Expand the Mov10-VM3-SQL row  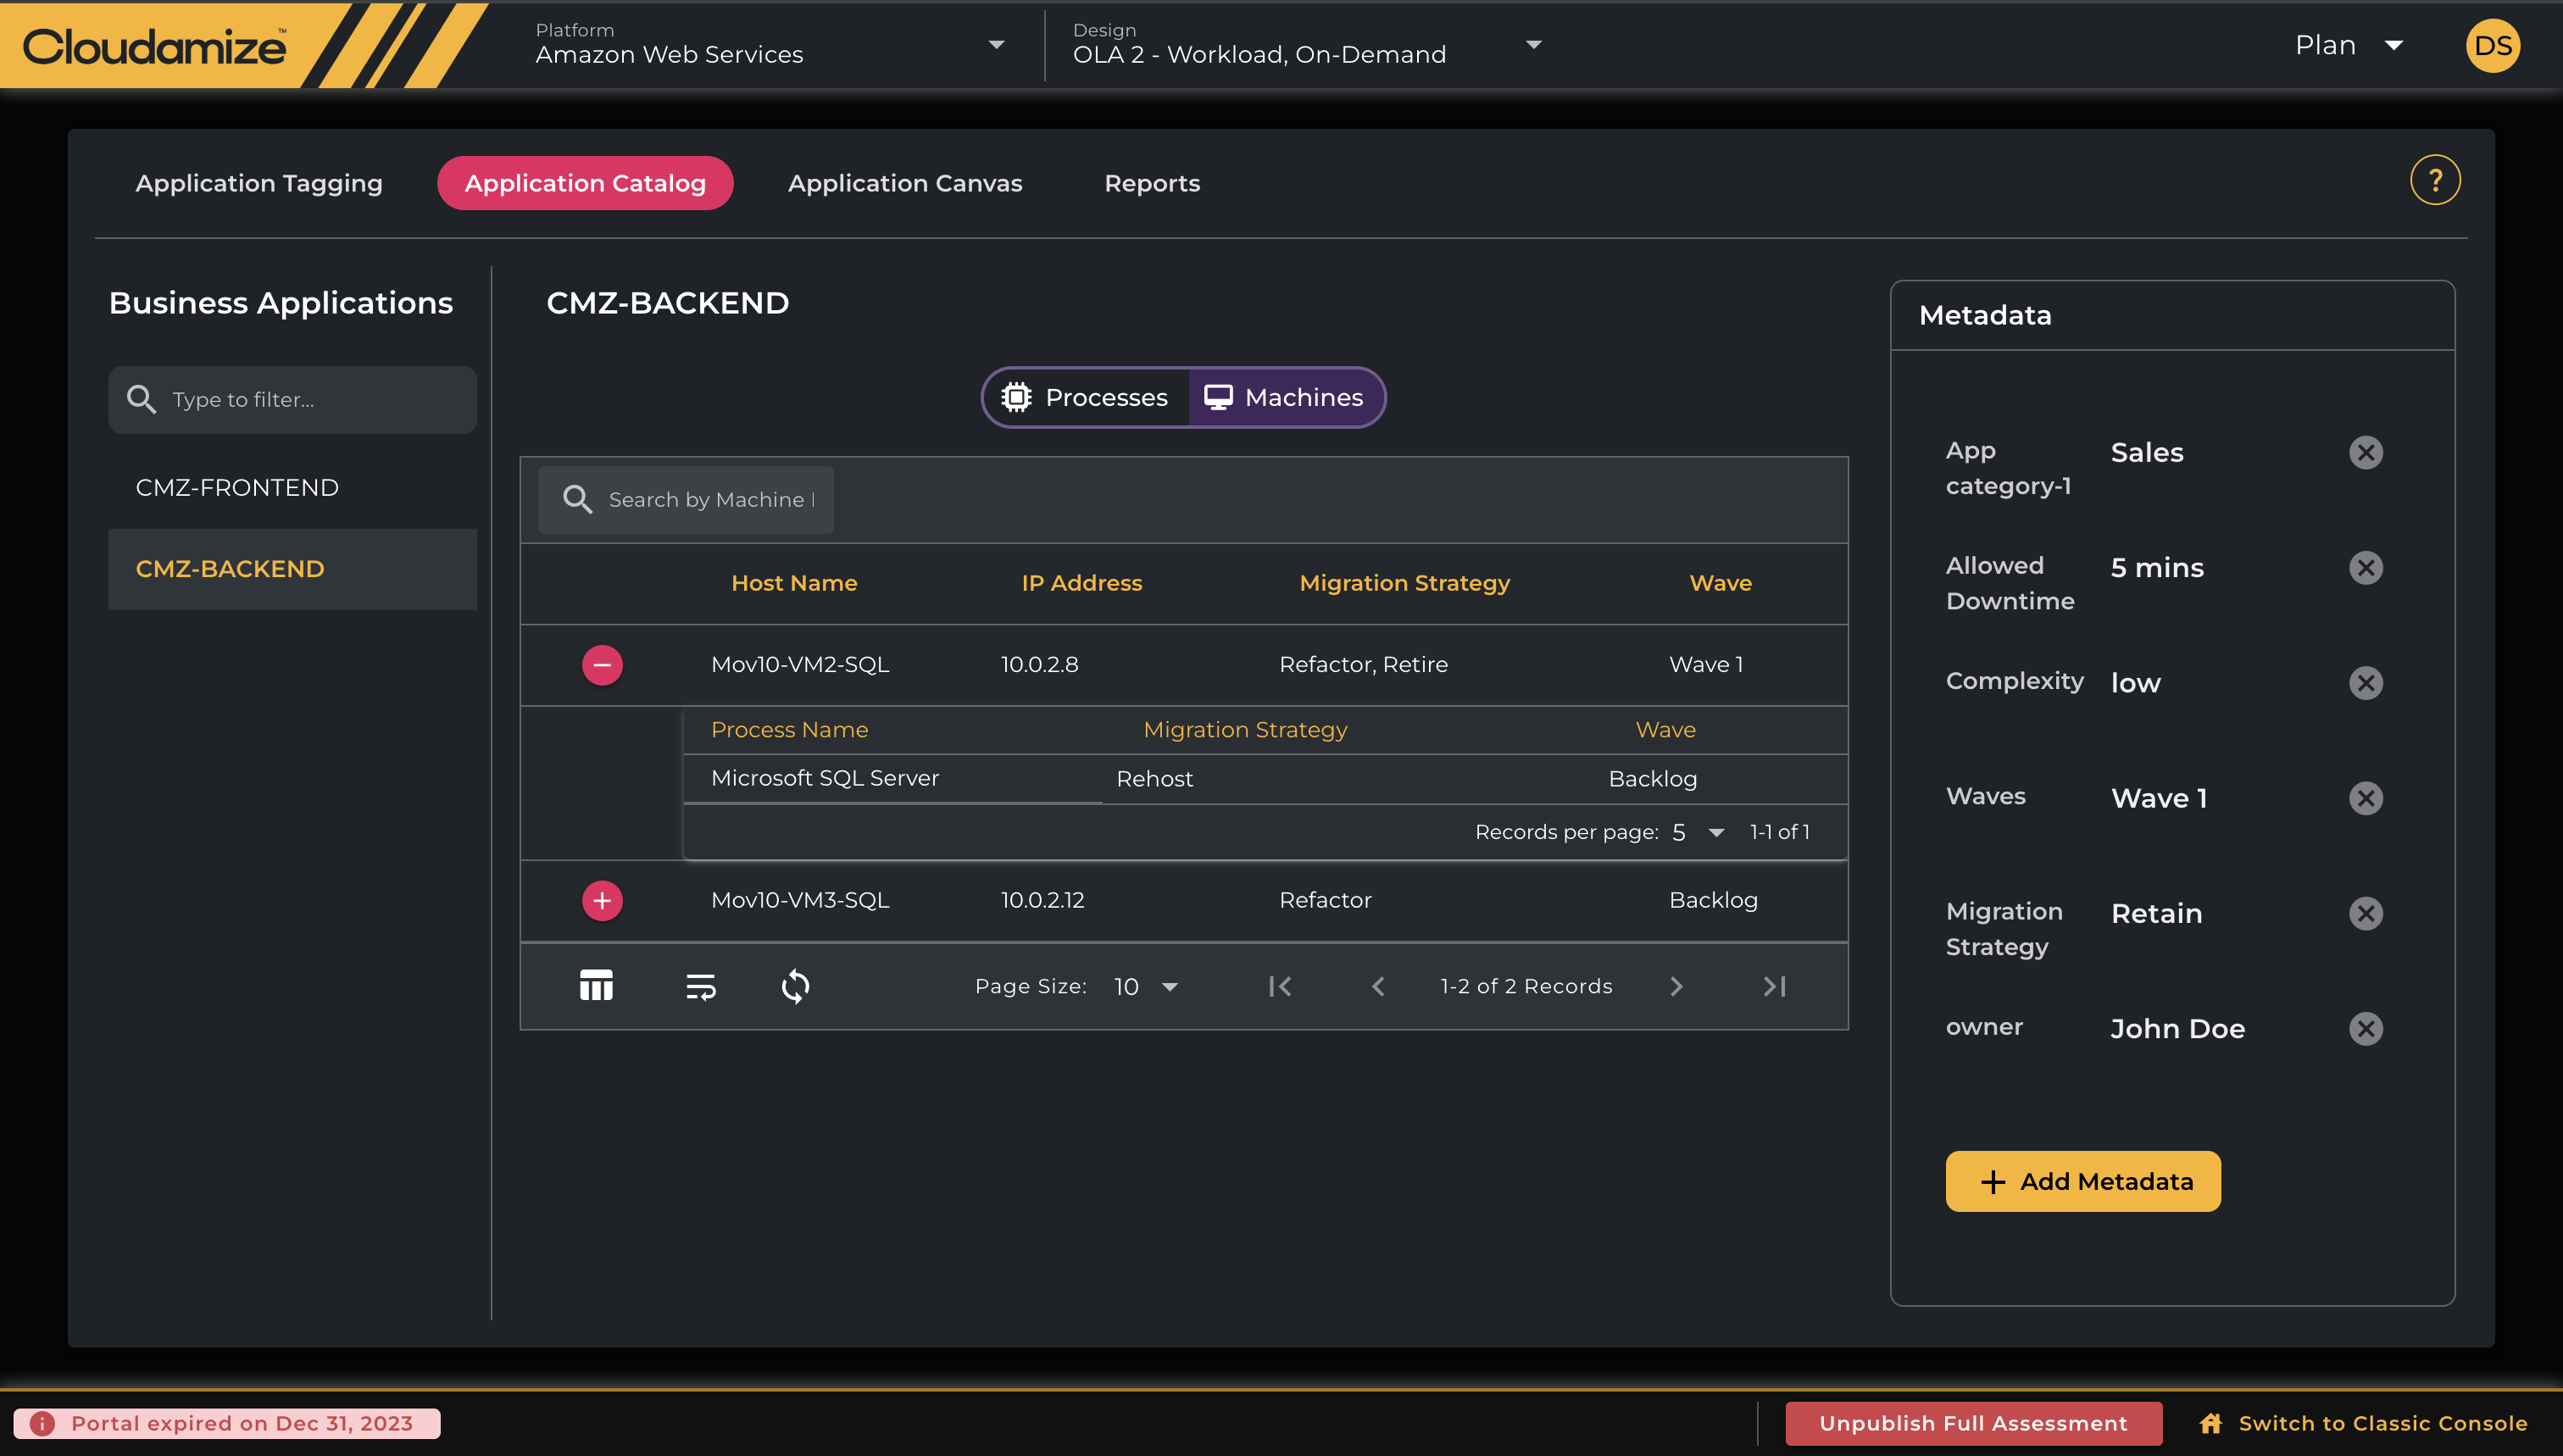(x=602, y=900)
